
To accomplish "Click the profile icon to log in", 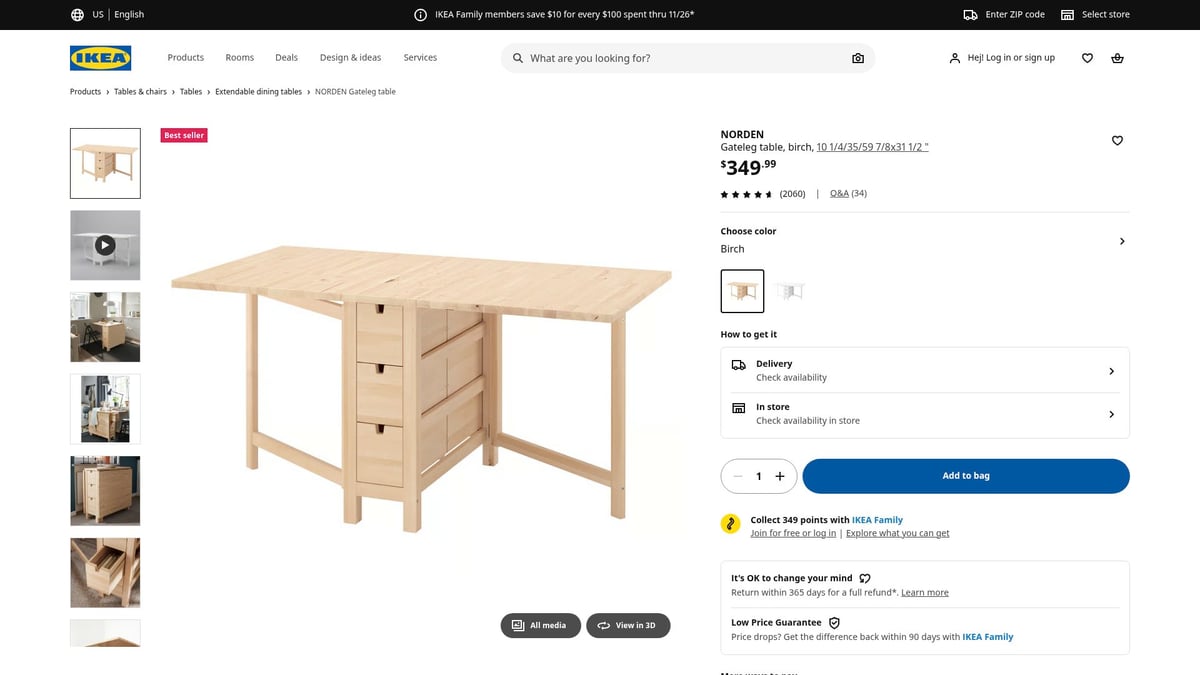I will pos(954,58).
